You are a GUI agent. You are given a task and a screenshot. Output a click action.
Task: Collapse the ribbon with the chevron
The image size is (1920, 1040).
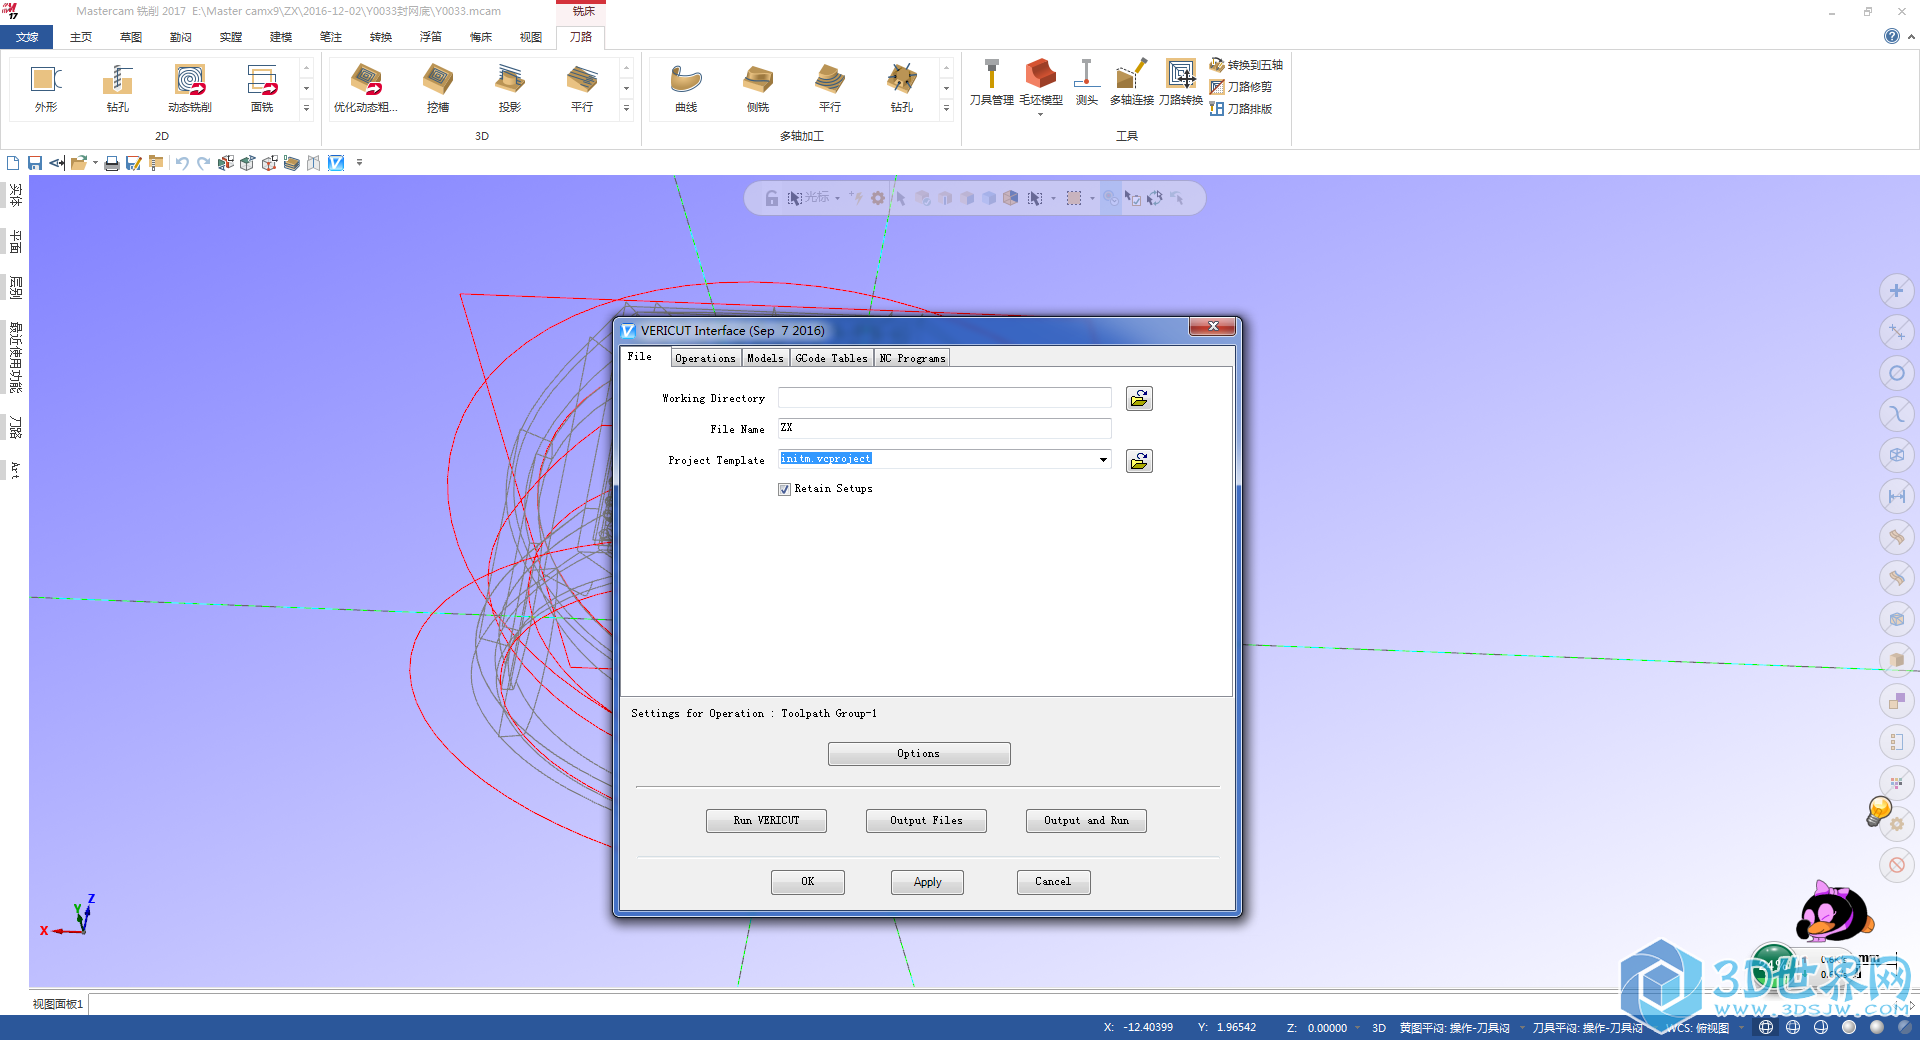(x=1911, y=36)
